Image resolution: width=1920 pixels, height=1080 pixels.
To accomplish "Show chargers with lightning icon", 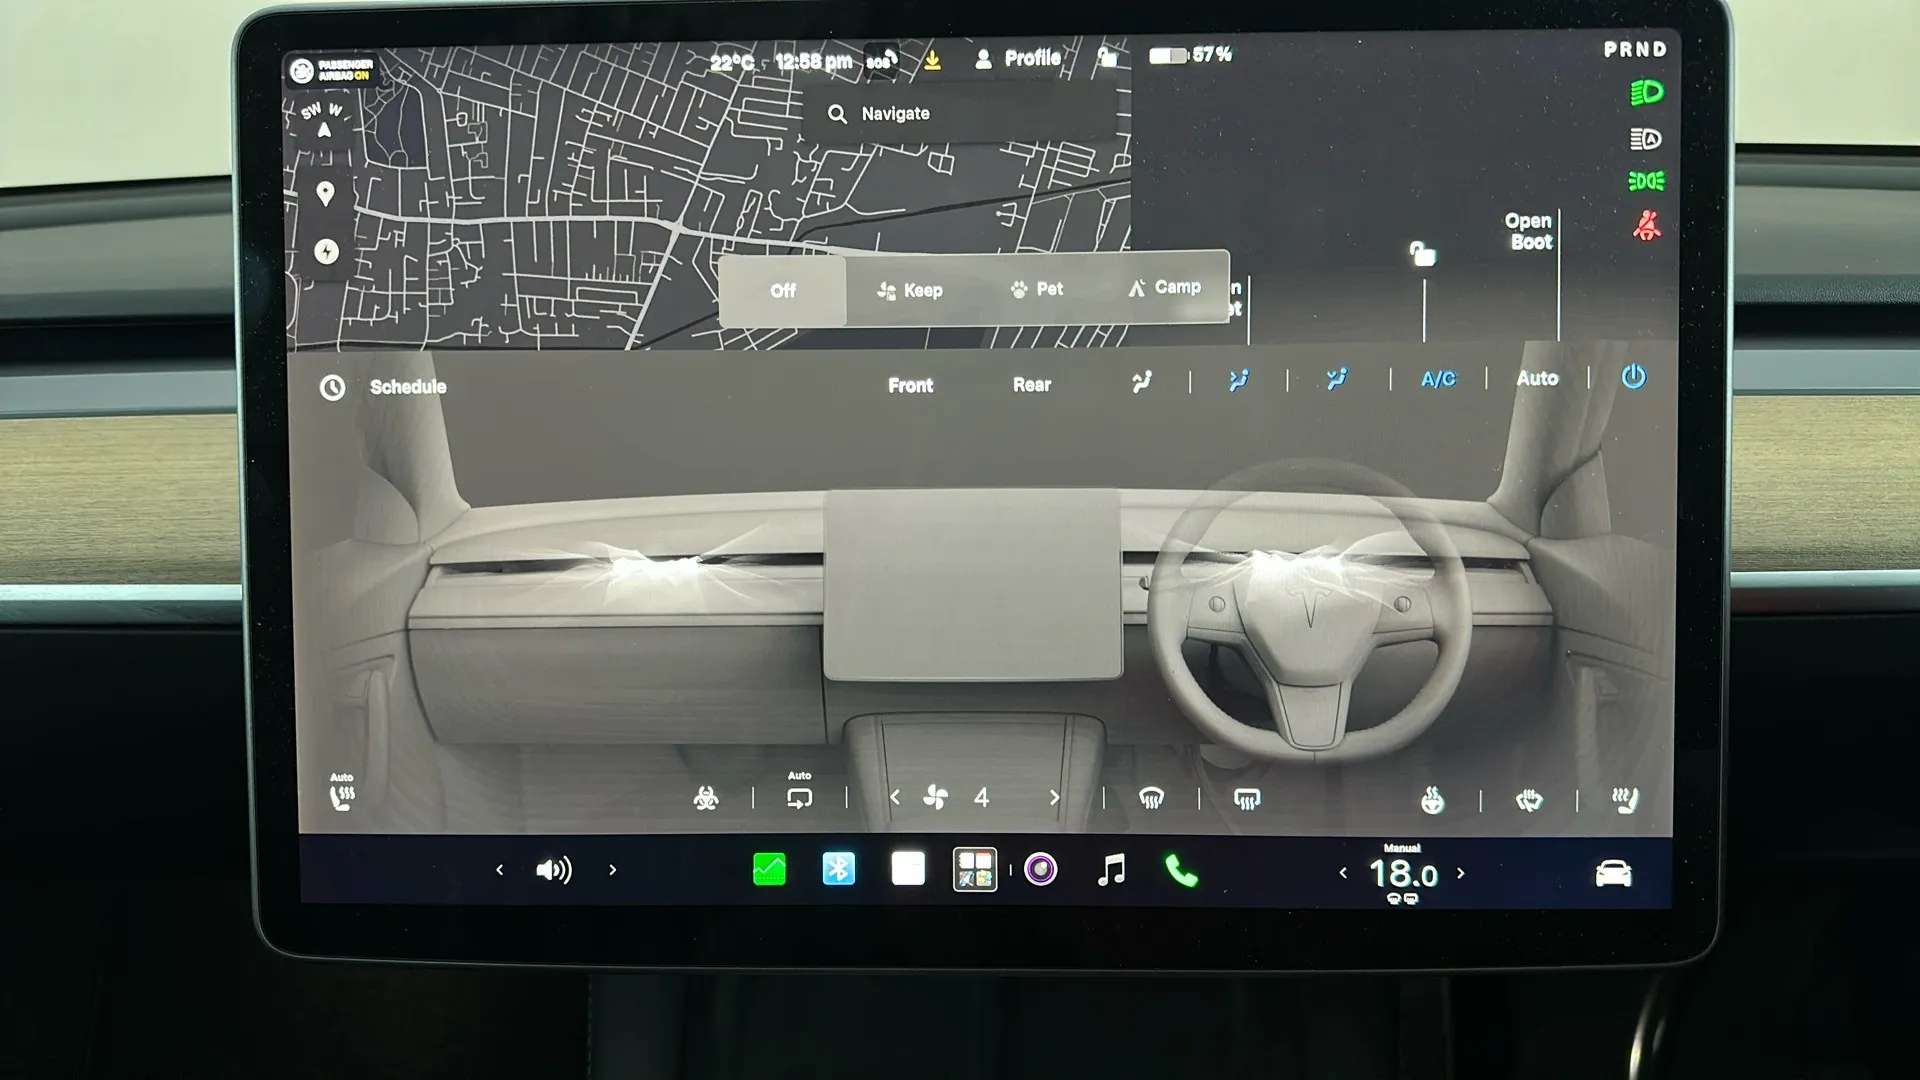I will pyautogui.click(x=326, y=251).
